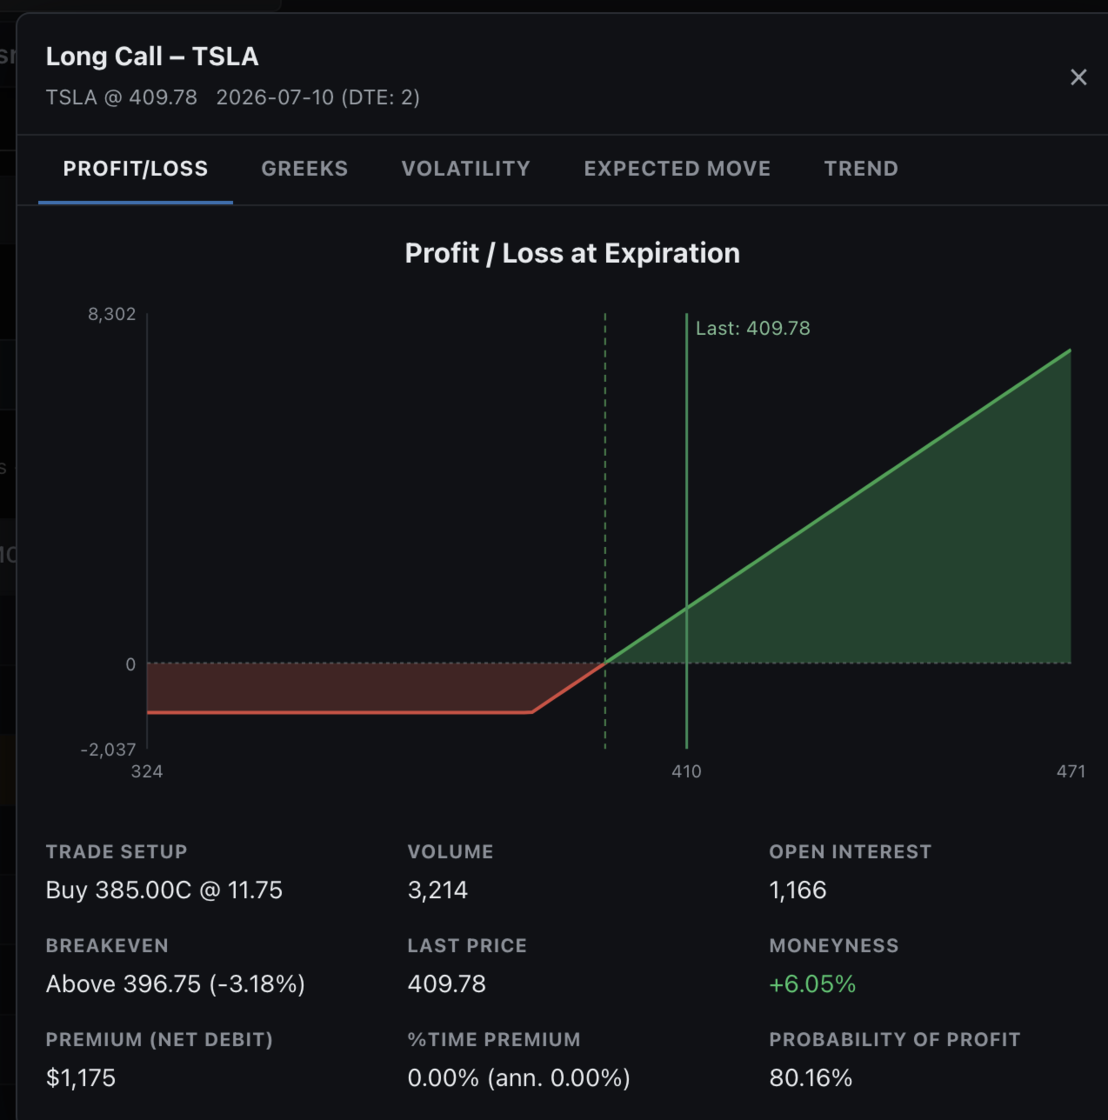Click the BREAKEVEN label
The image size is (1108, 1120).
107,946
